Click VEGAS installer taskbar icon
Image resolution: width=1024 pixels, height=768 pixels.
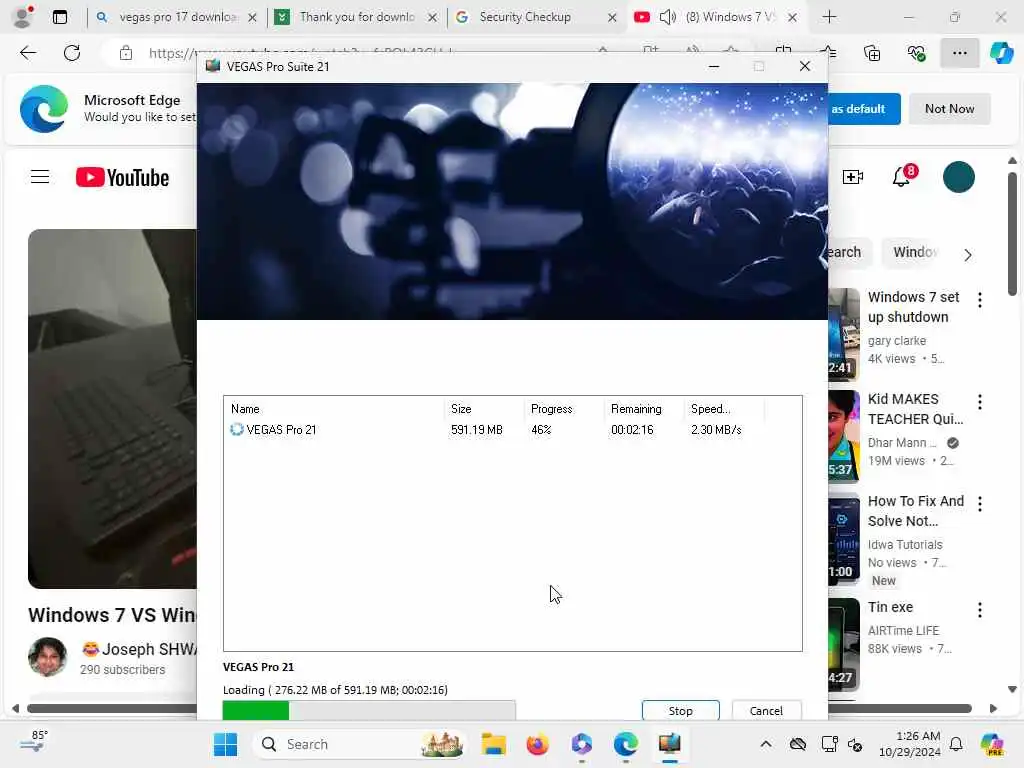click(669, 744)
